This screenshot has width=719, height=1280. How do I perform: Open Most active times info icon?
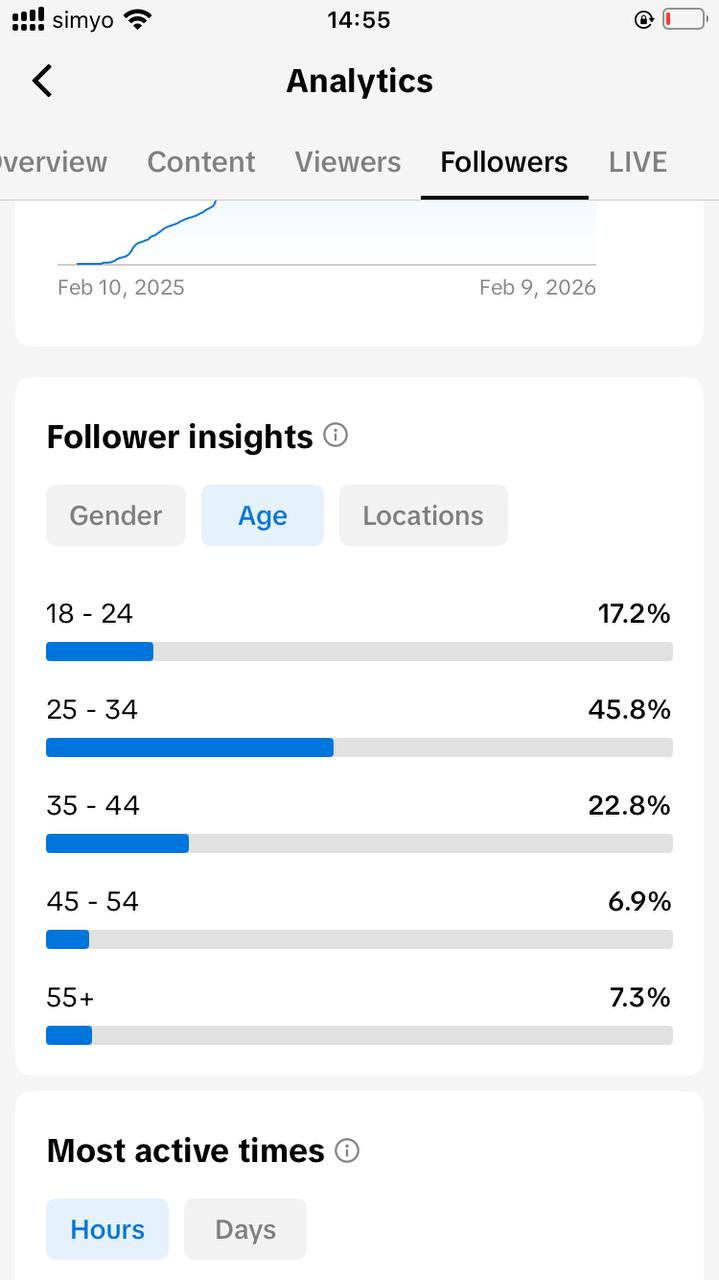pyautogui.click(x=347, y=1150)
